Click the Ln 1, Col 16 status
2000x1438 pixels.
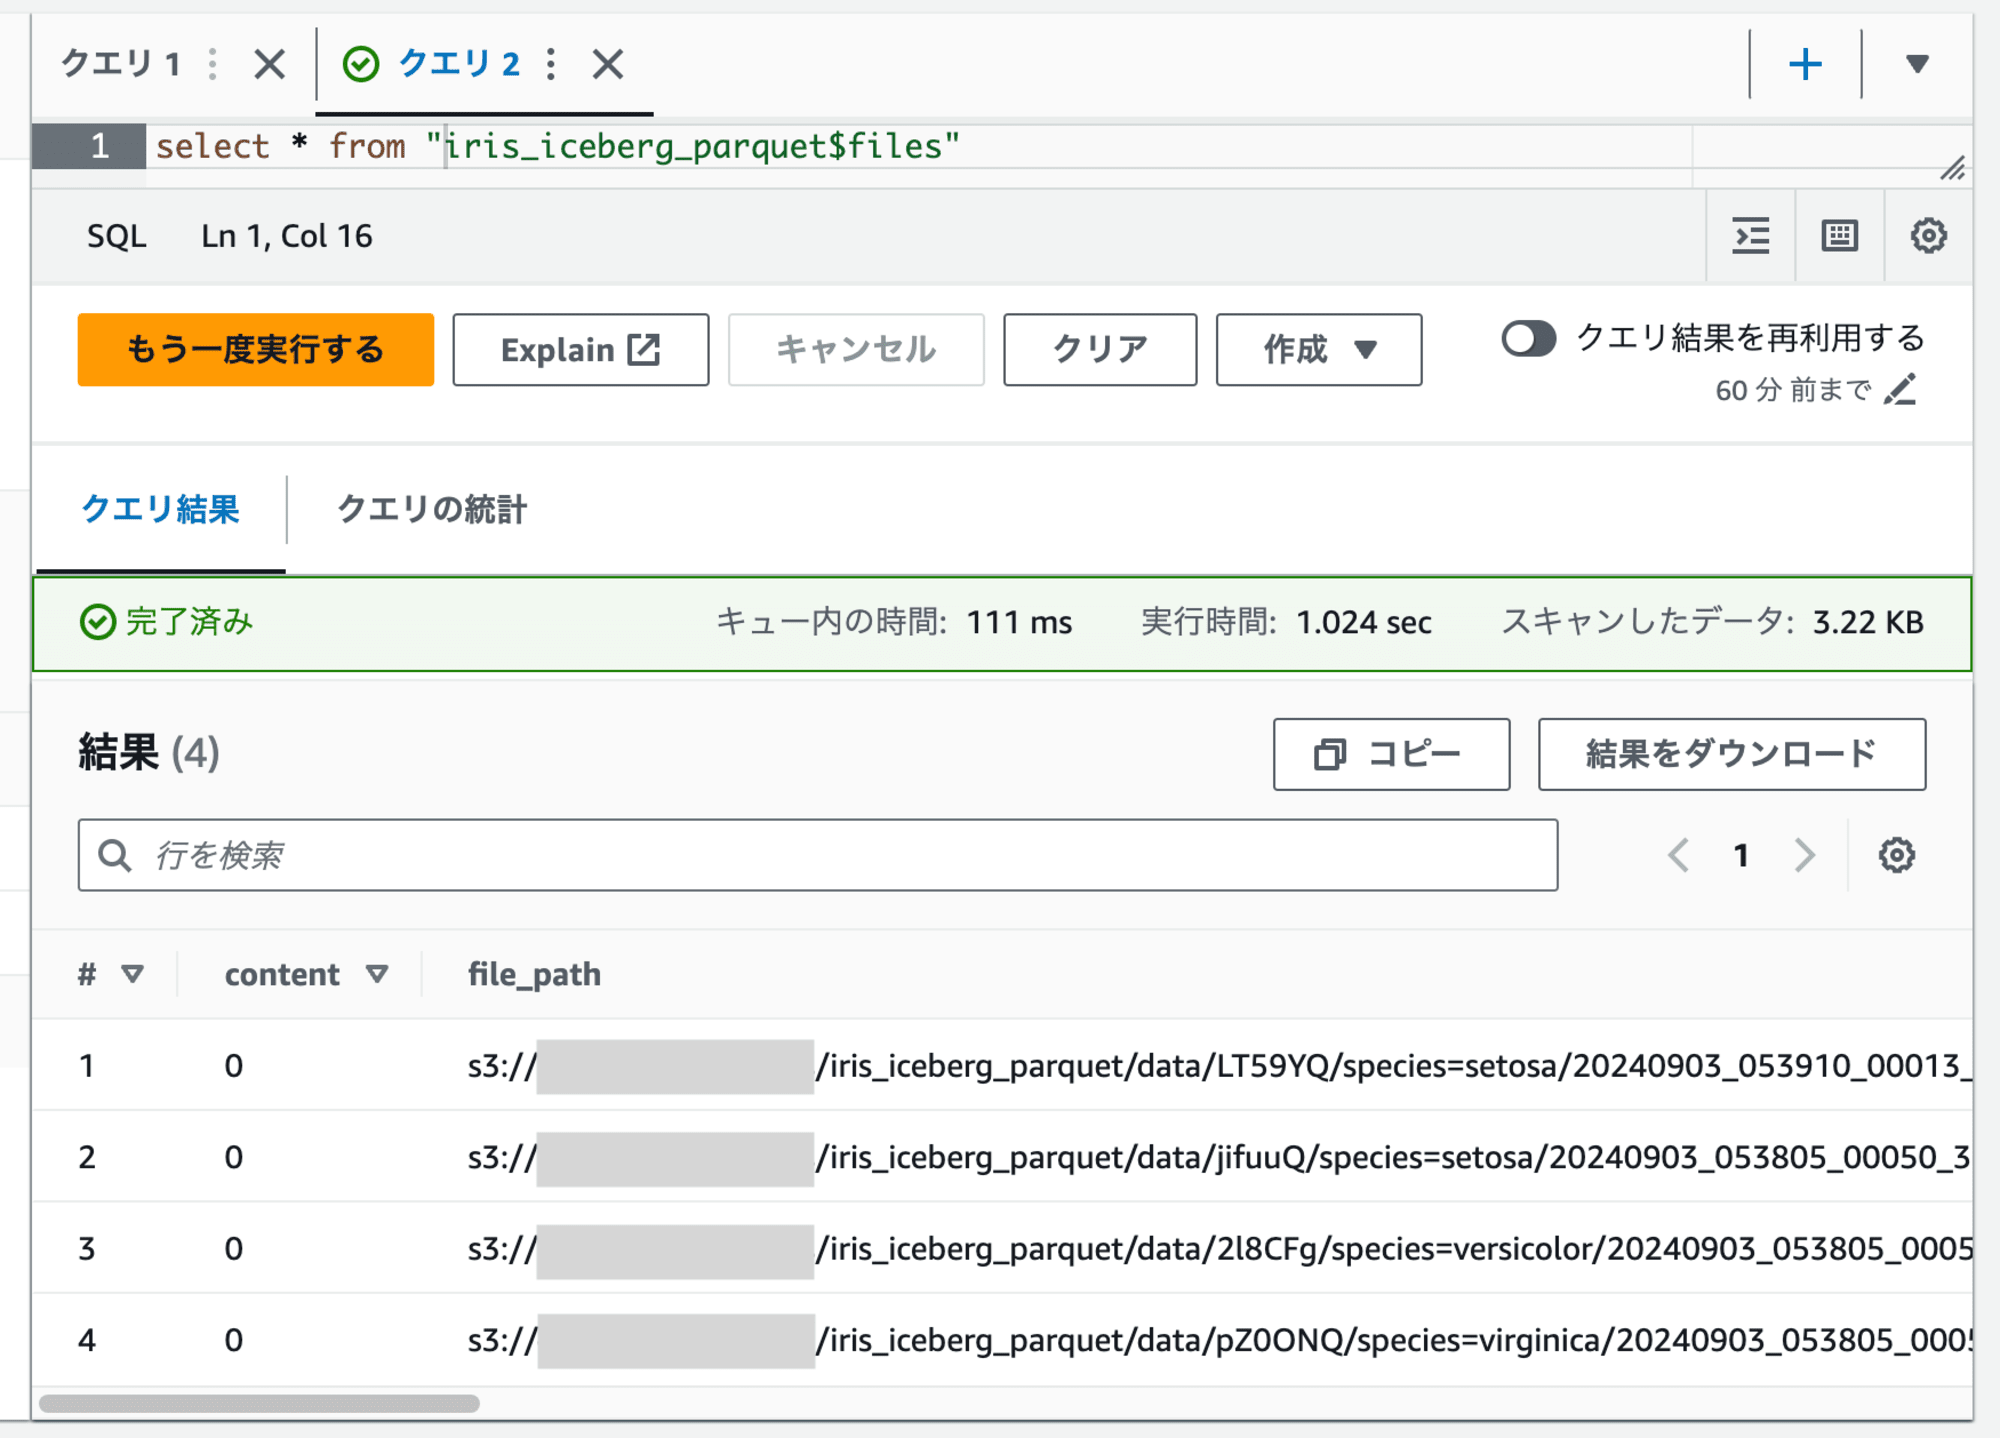click(287, 237)
